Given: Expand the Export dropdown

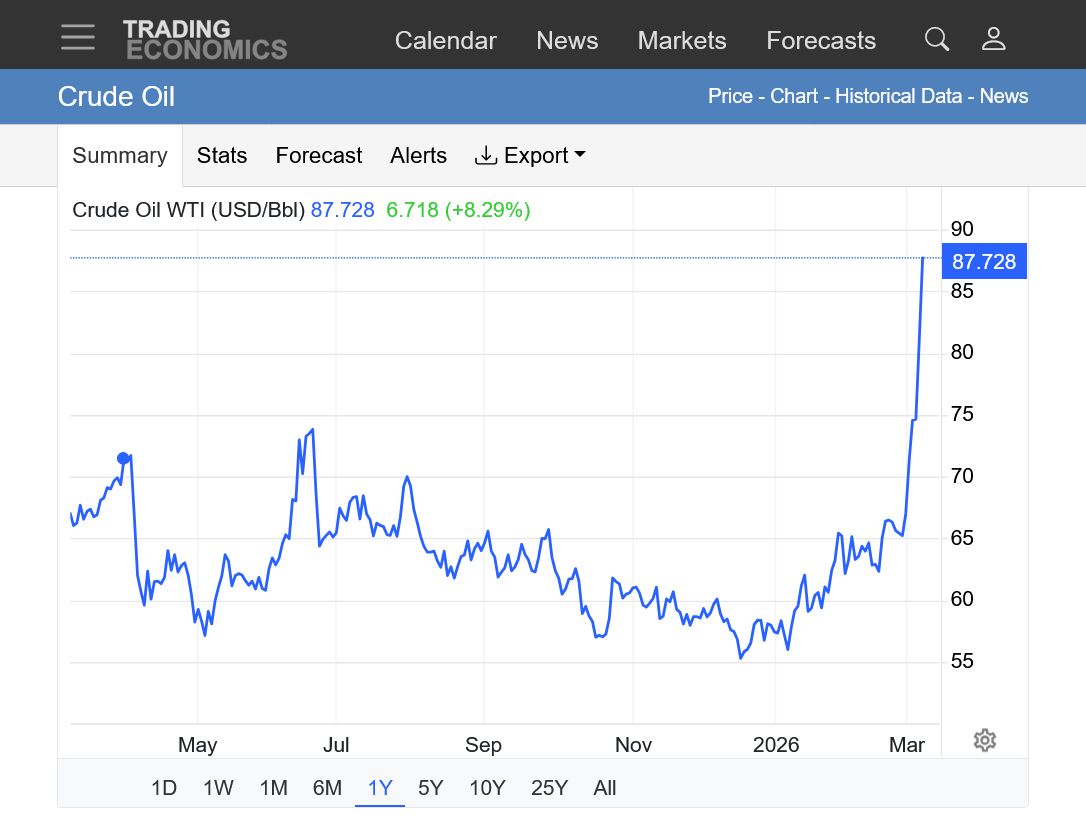Looking at the screenshot, I should point(530,156).
